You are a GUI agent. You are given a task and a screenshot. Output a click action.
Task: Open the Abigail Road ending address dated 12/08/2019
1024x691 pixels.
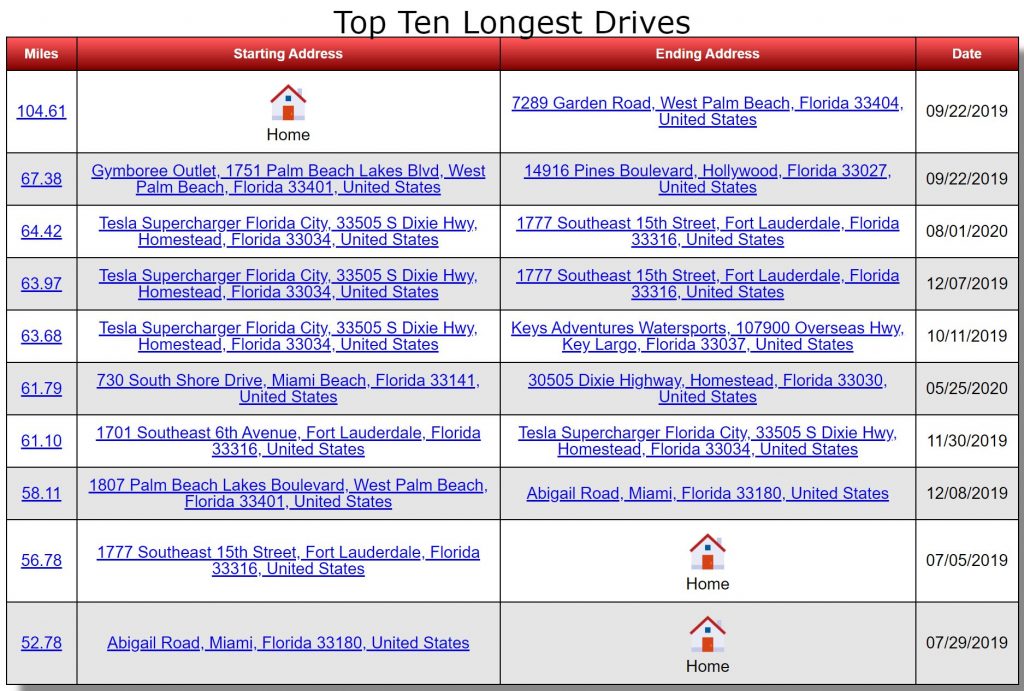pos(707,493)
